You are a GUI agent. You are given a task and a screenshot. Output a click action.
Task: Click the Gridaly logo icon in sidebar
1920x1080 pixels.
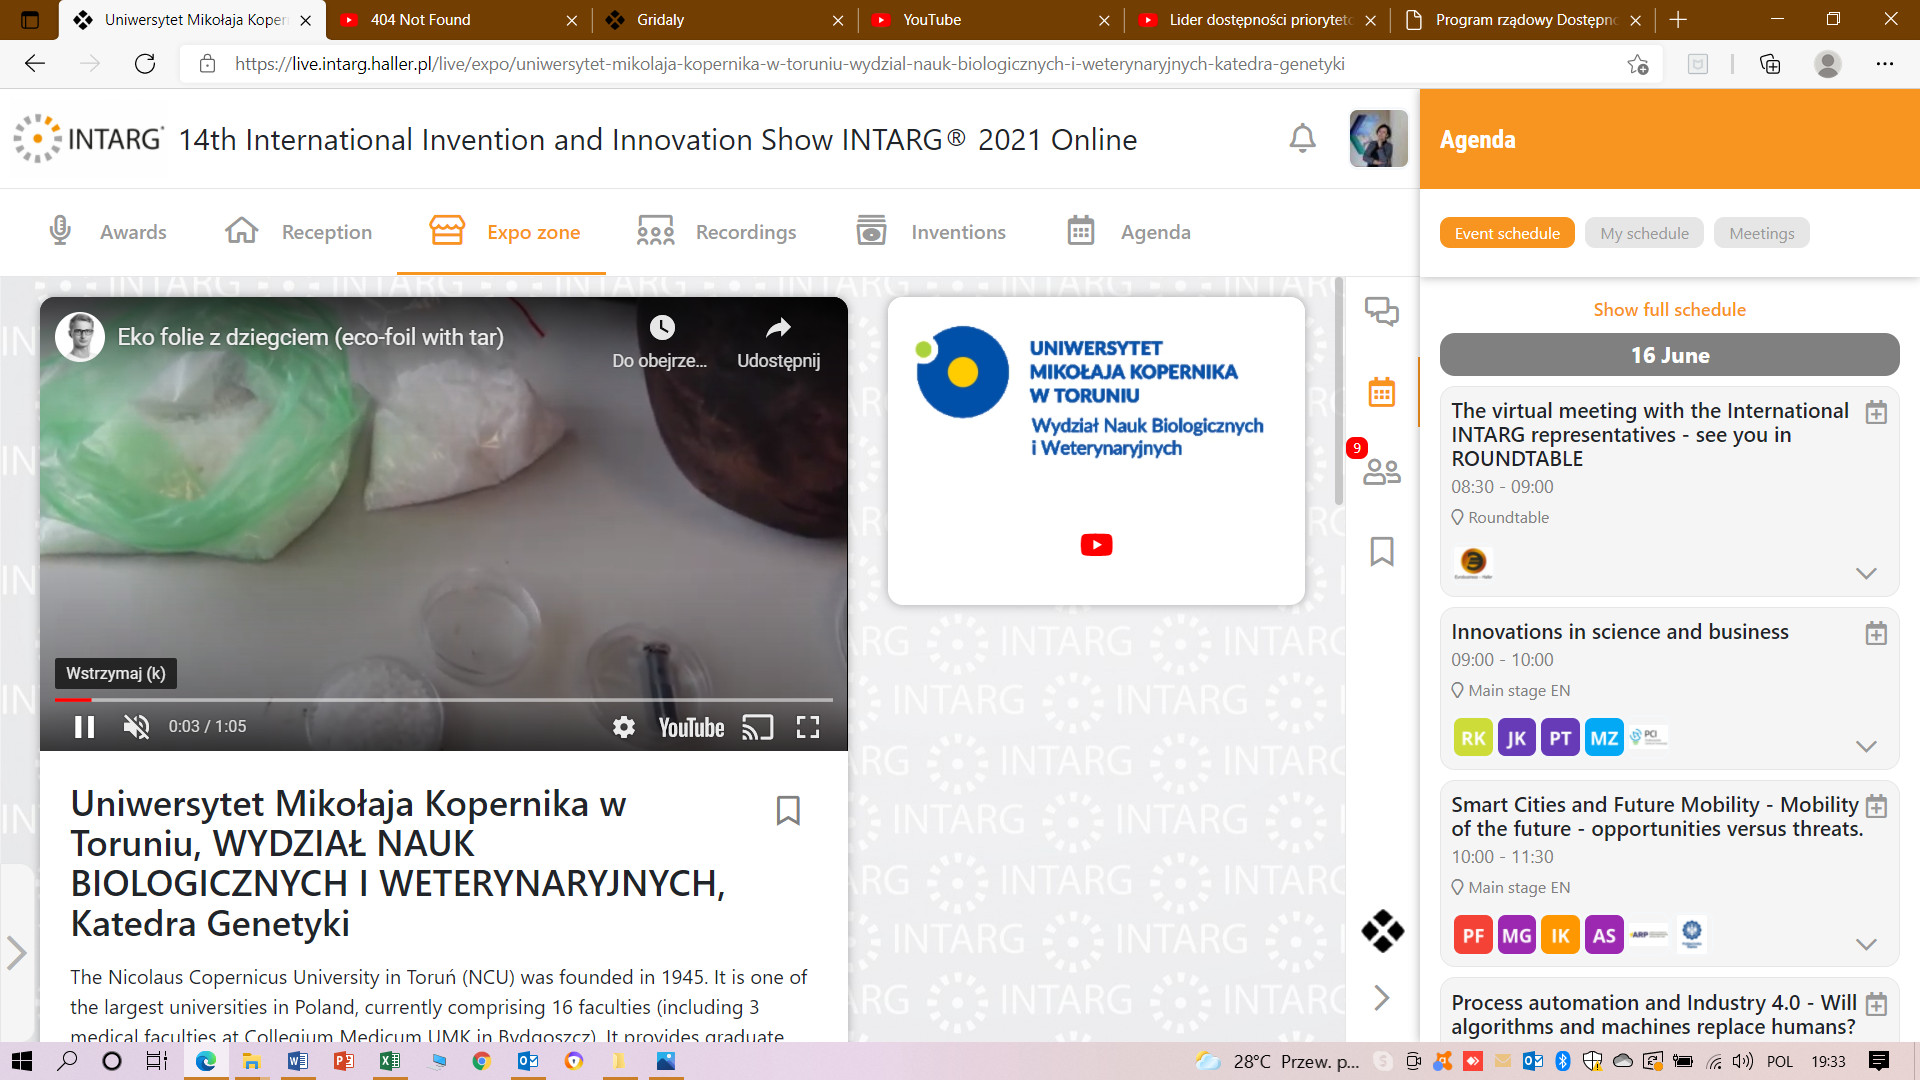point(1382,931)
